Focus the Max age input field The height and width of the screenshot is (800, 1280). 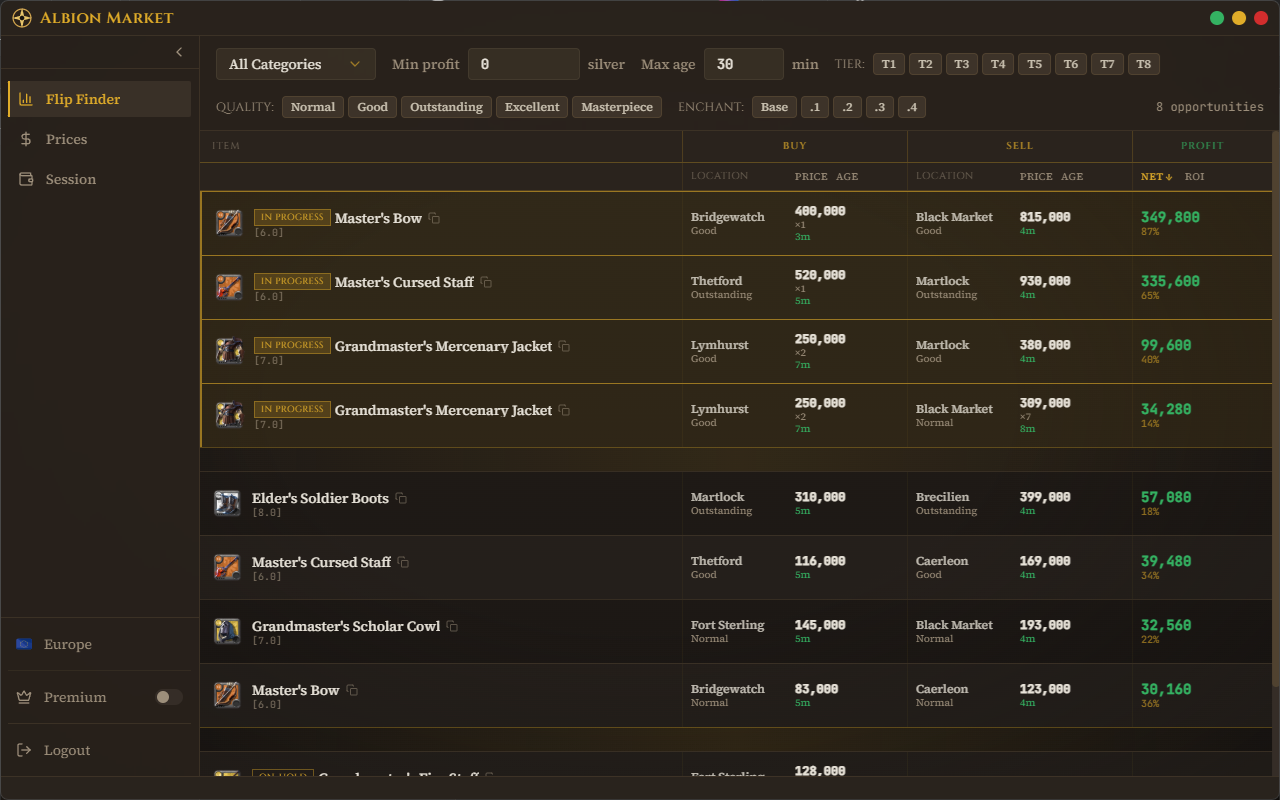point(744,64)
